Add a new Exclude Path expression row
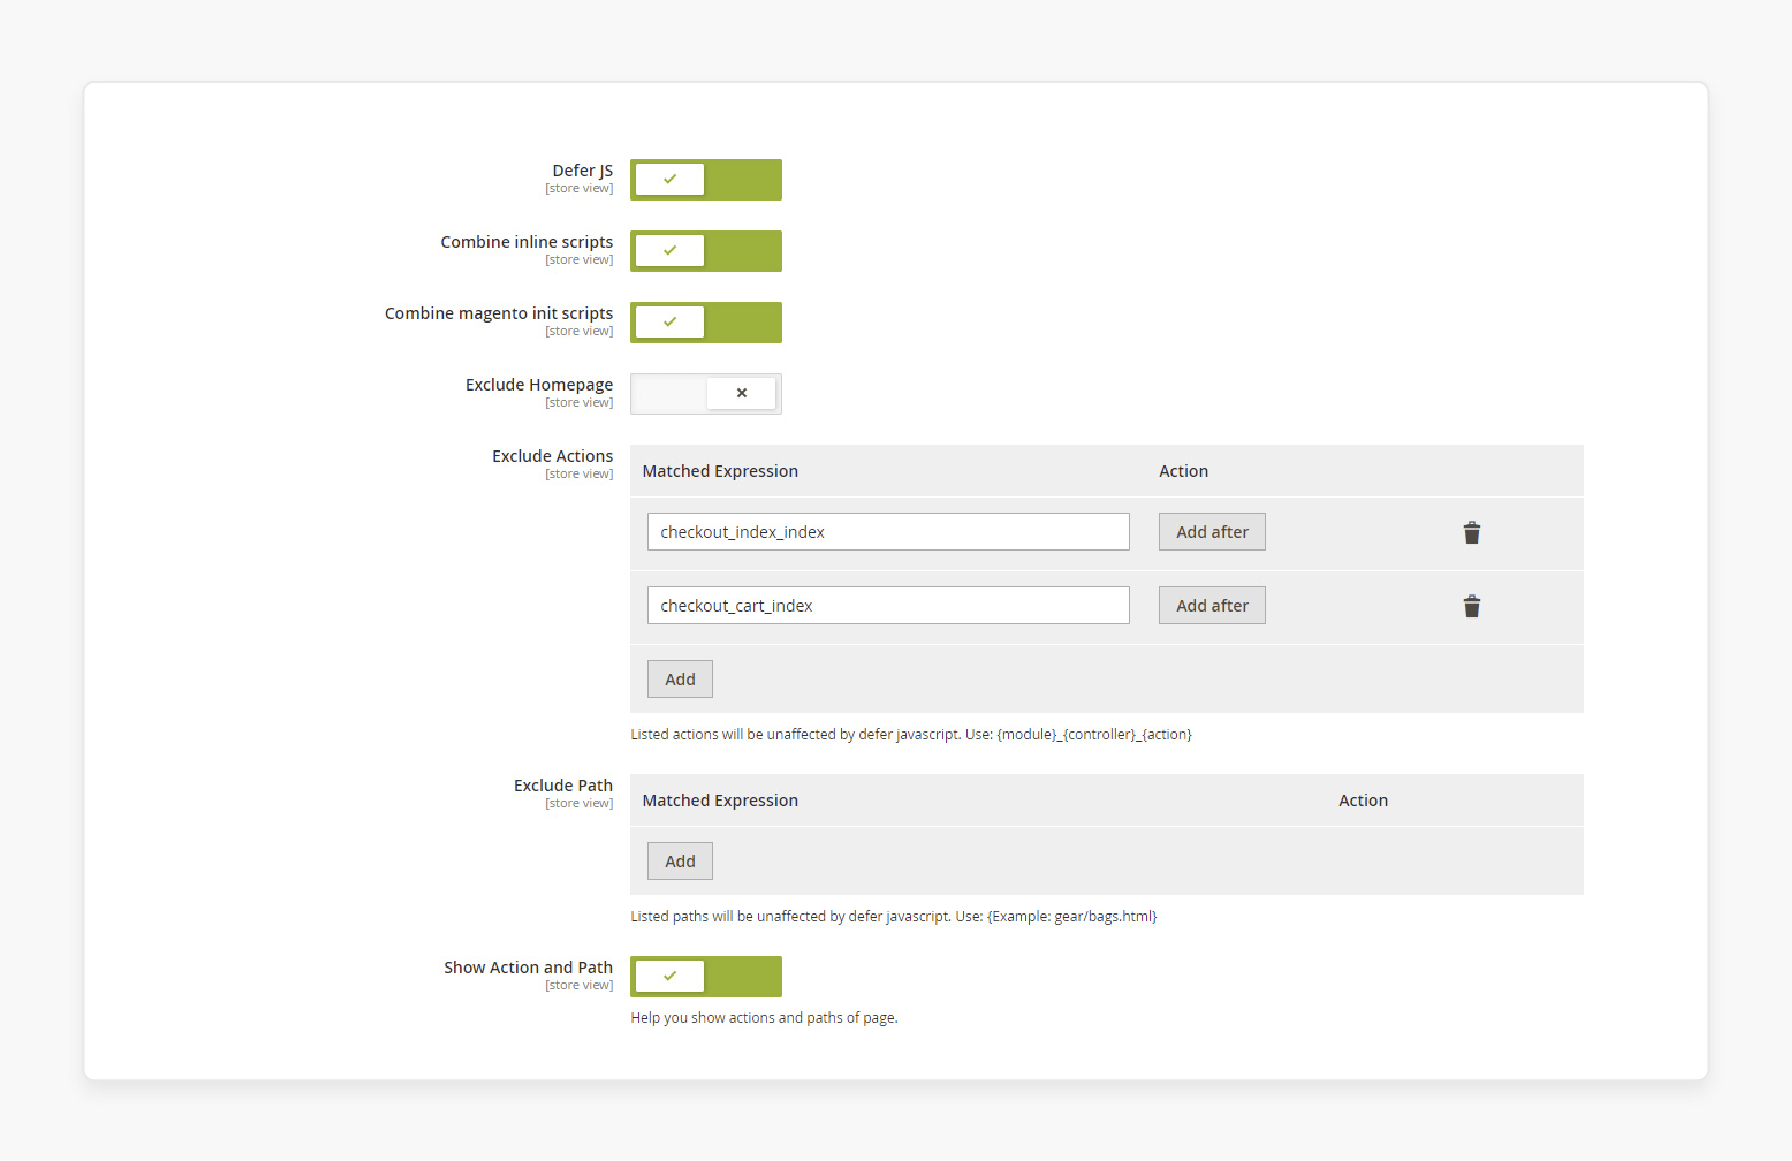 [x=680, y=861]
